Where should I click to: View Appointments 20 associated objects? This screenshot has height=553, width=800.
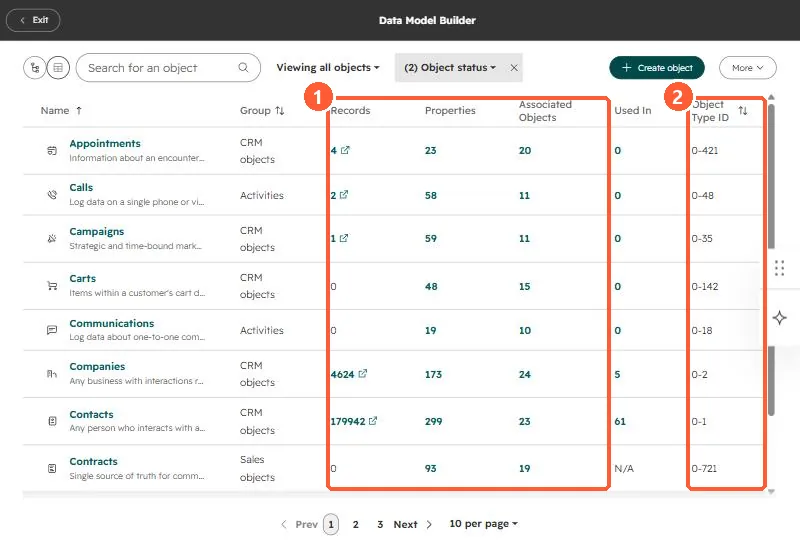point(525,150)
